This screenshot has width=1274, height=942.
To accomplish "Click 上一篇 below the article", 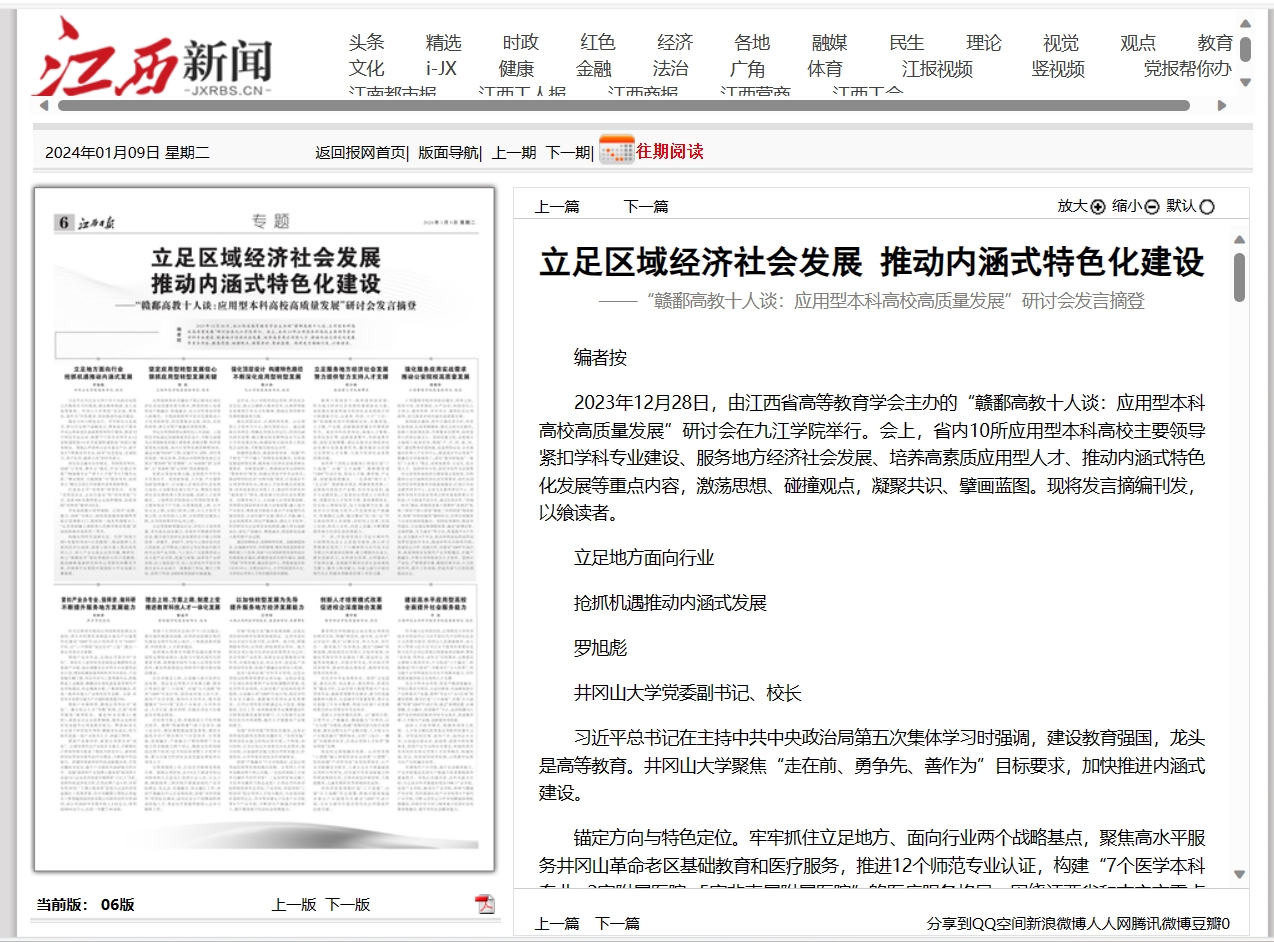I will tap(557, 924).
